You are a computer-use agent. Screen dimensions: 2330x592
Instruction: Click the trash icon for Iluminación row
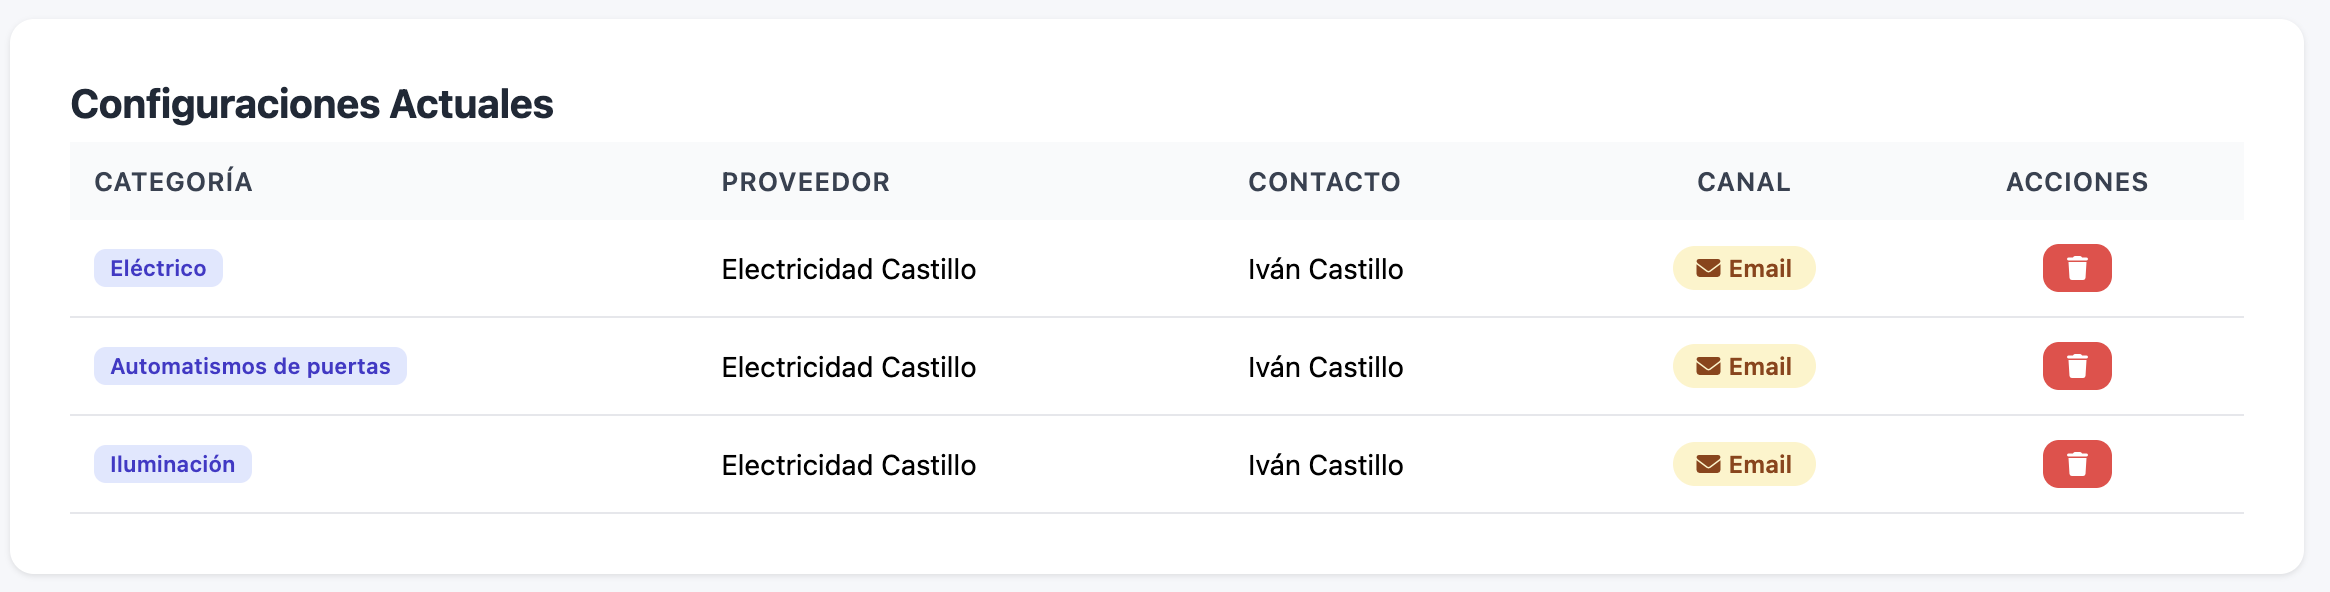tap(2077, 464)
